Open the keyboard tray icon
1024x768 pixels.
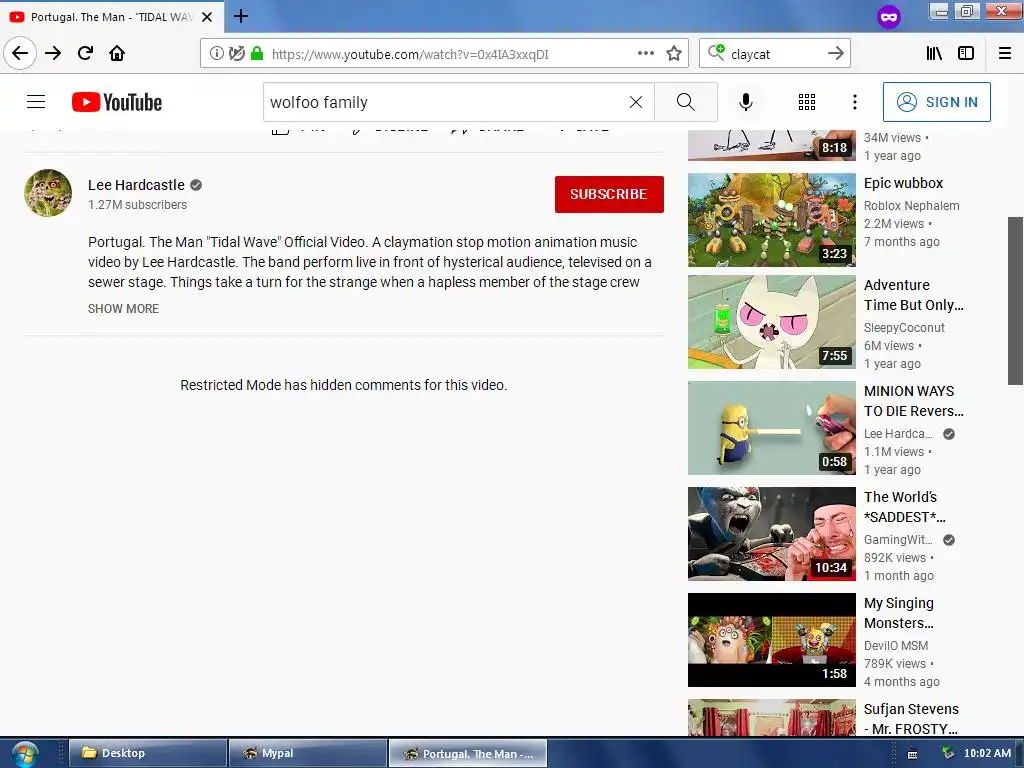click(912, 754)
